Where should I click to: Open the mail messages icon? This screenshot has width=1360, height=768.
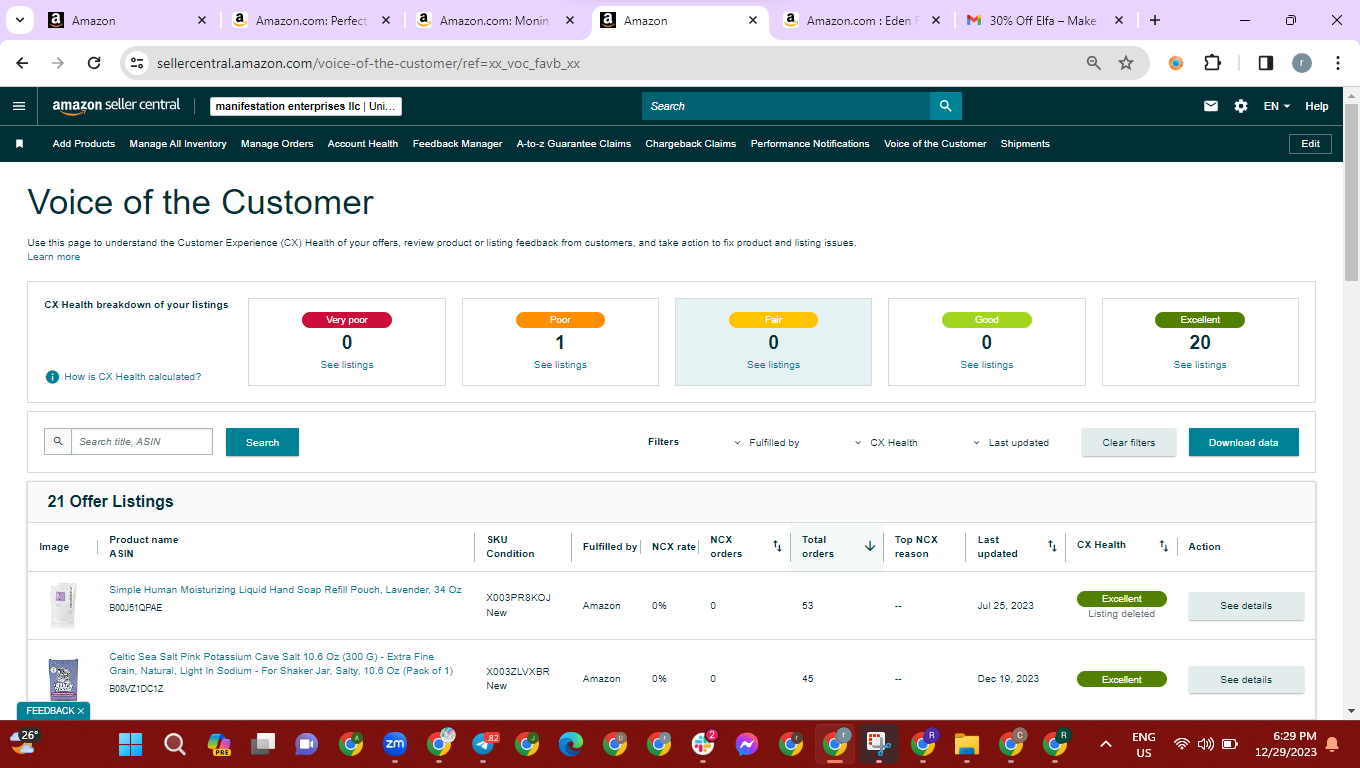point(1211,106)
